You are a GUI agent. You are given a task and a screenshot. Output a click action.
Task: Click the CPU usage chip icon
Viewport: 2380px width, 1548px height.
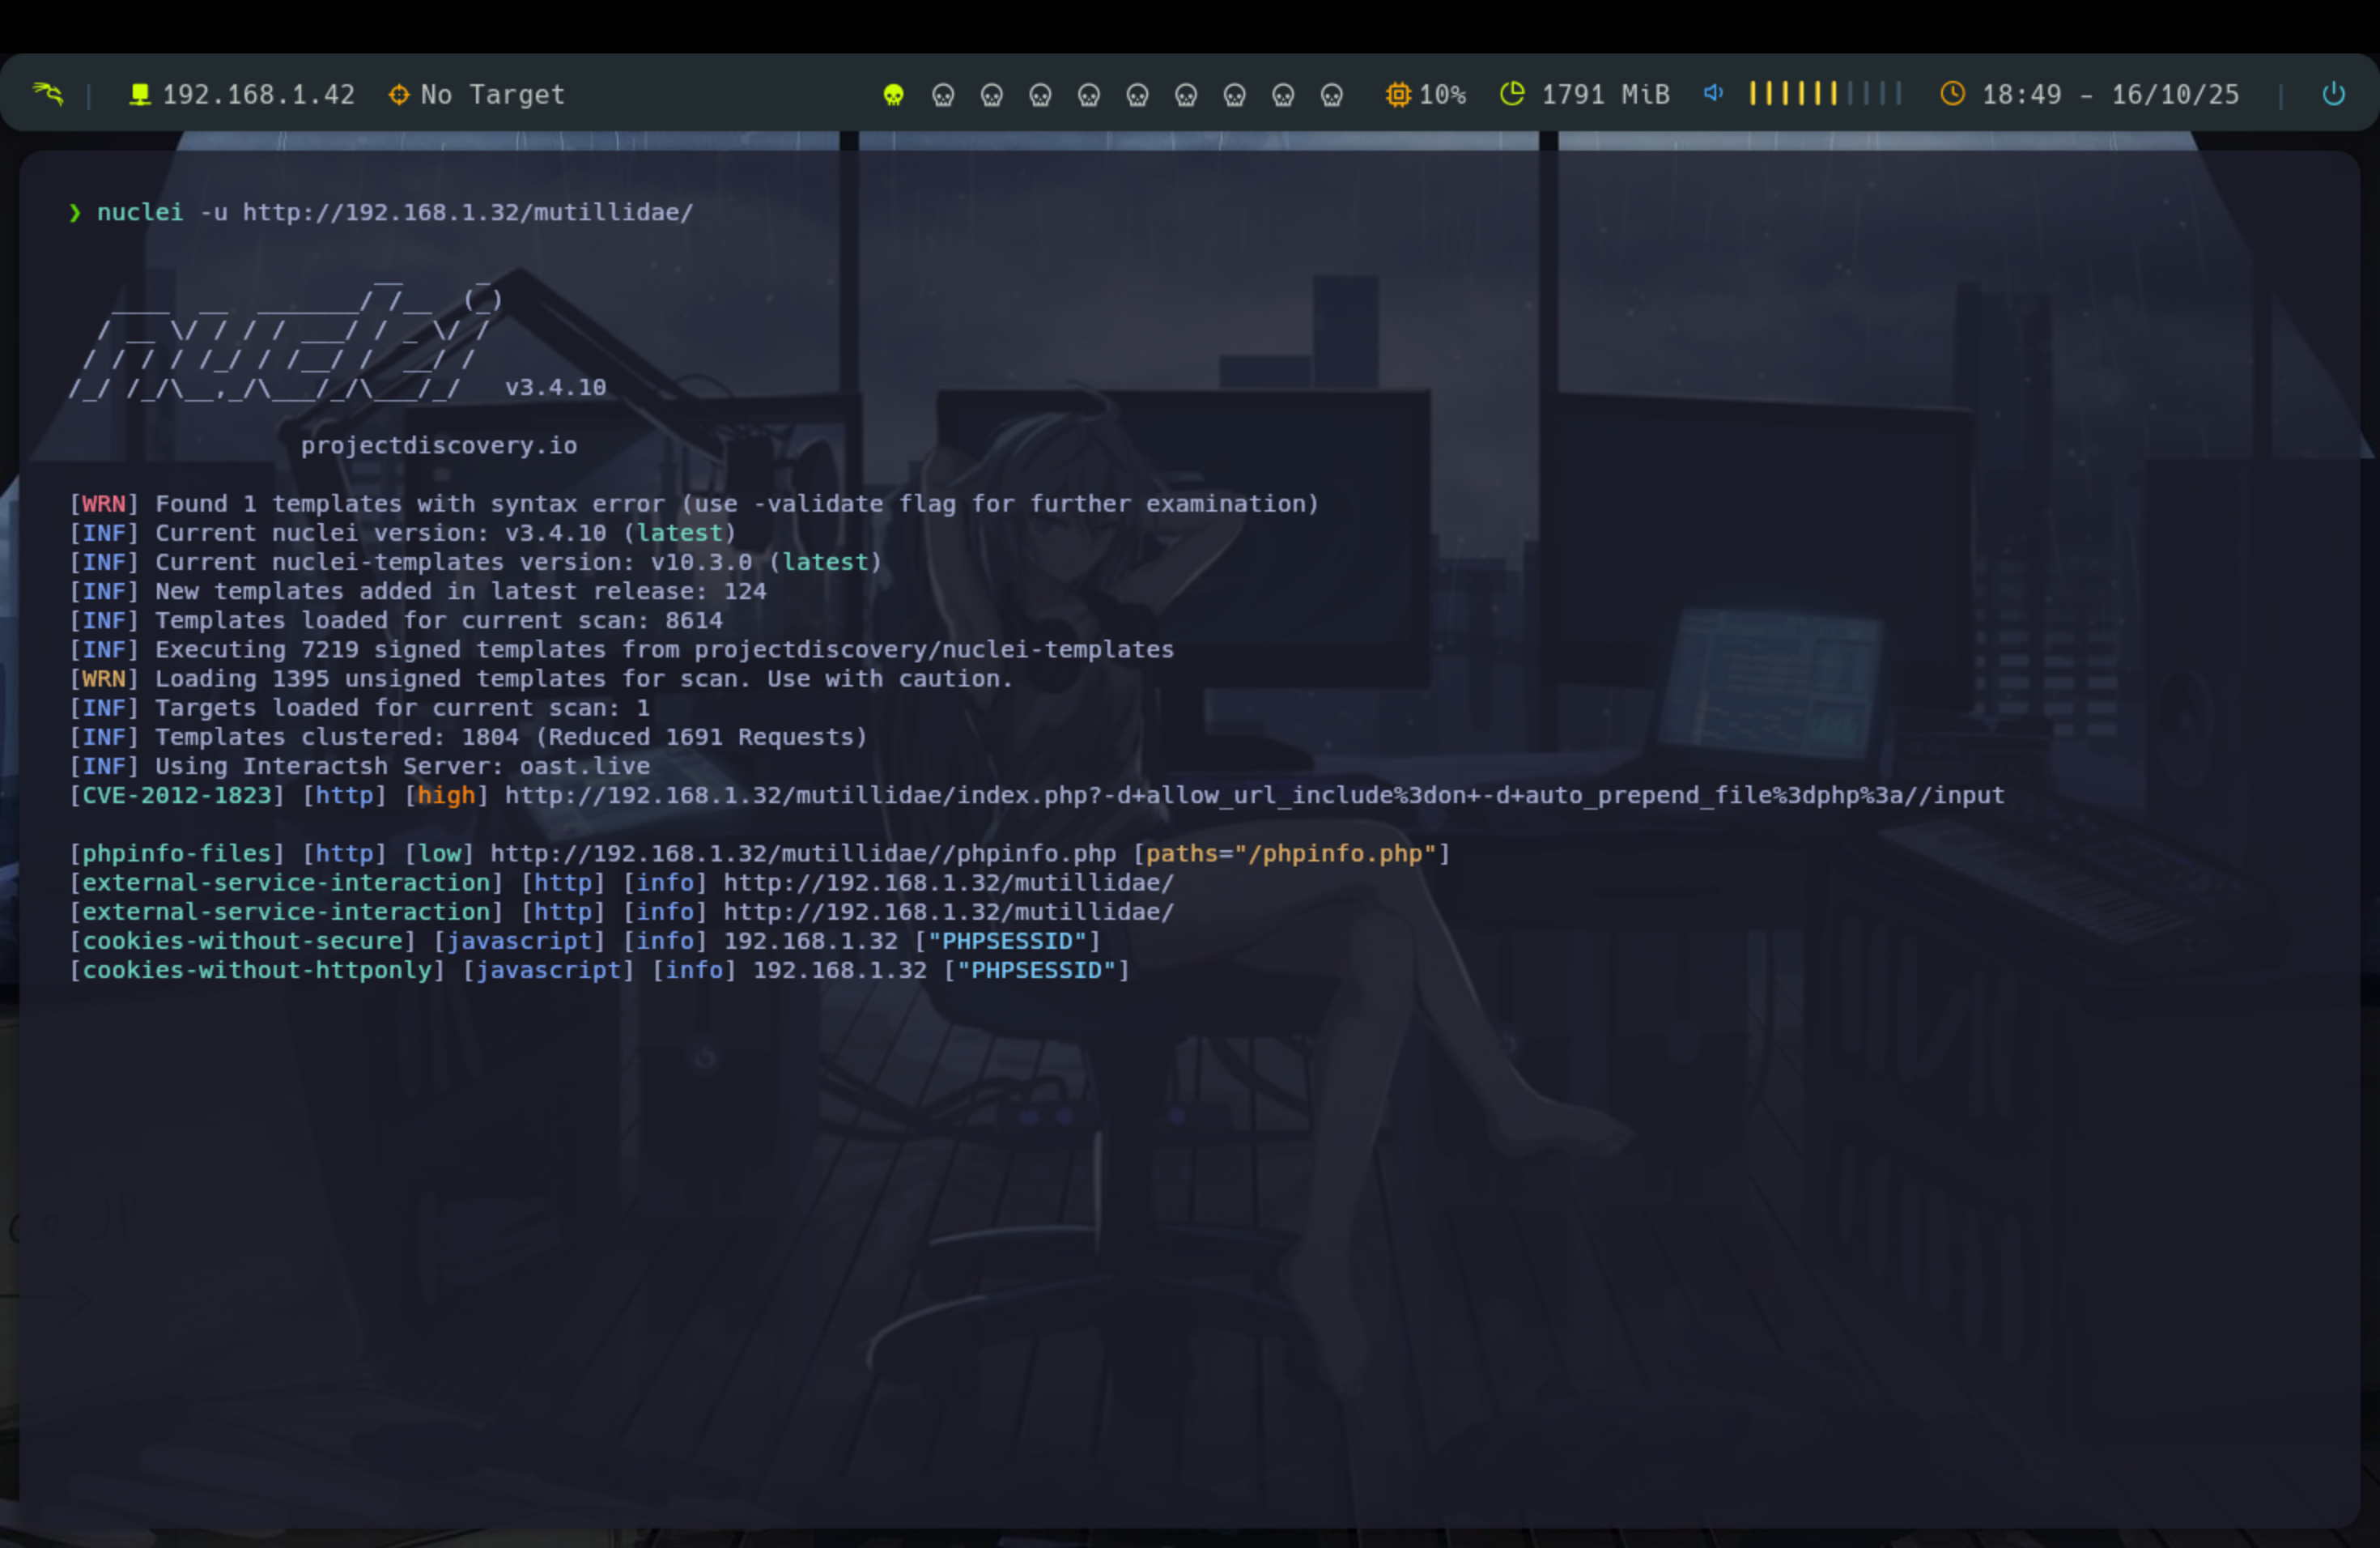(x=1397, y=94)
